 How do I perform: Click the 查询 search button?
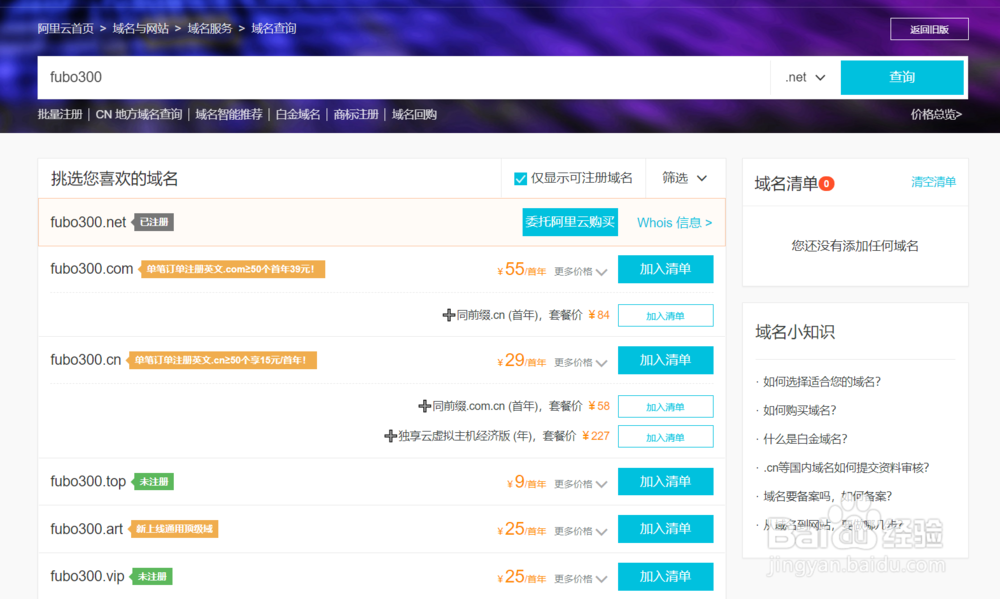902,77
